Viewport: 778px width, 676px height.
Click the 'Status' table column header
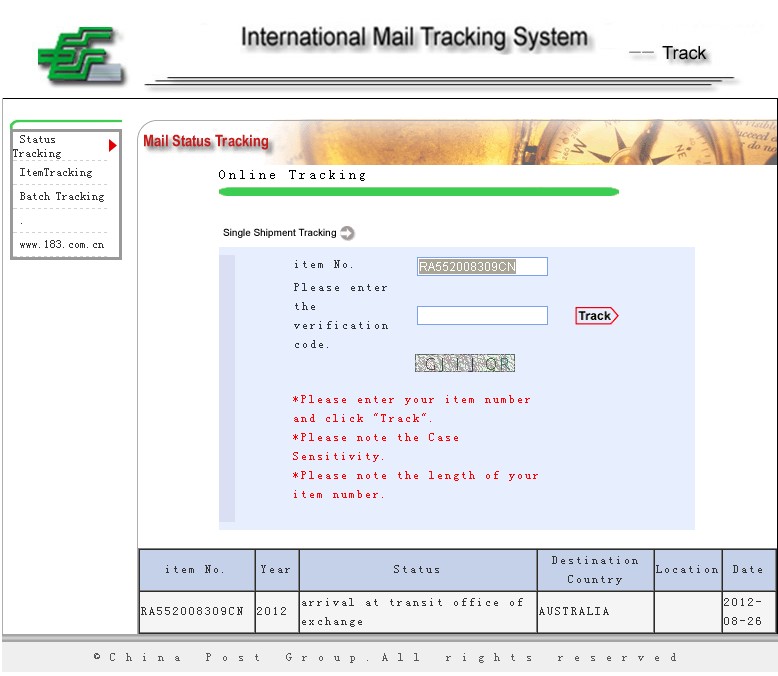[417, 570]
